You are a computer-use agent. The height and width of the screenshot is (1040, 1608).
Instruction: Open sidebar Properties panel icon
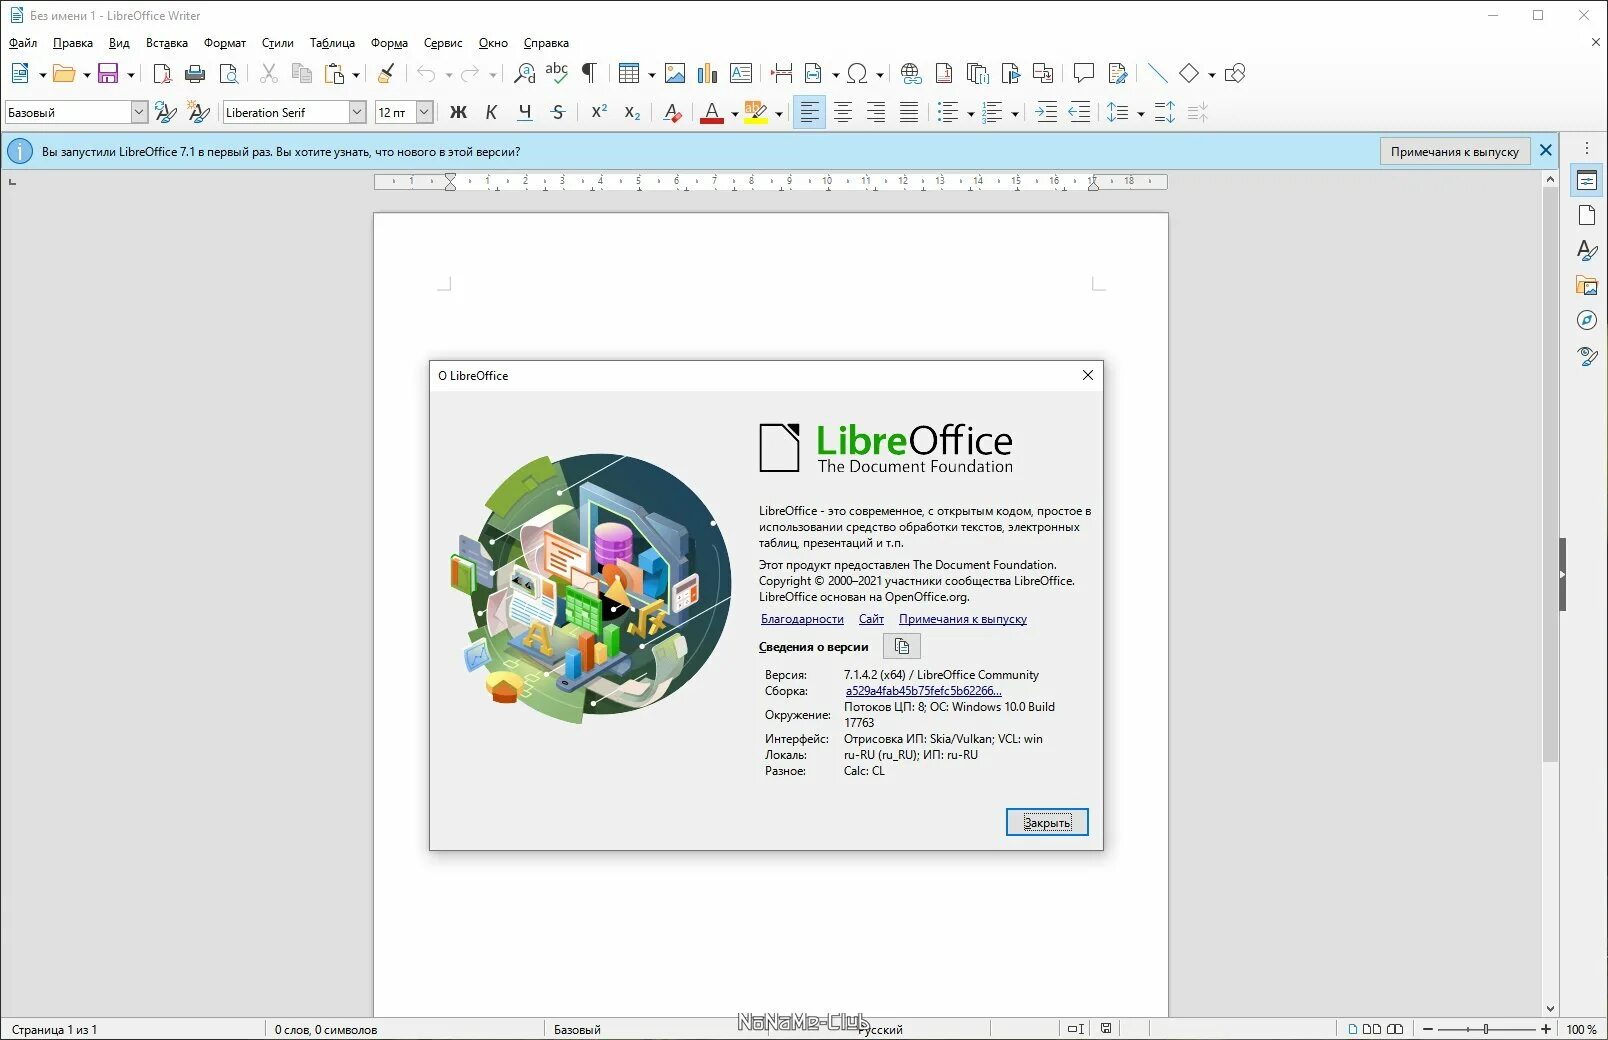click(x=1587, y=181)
